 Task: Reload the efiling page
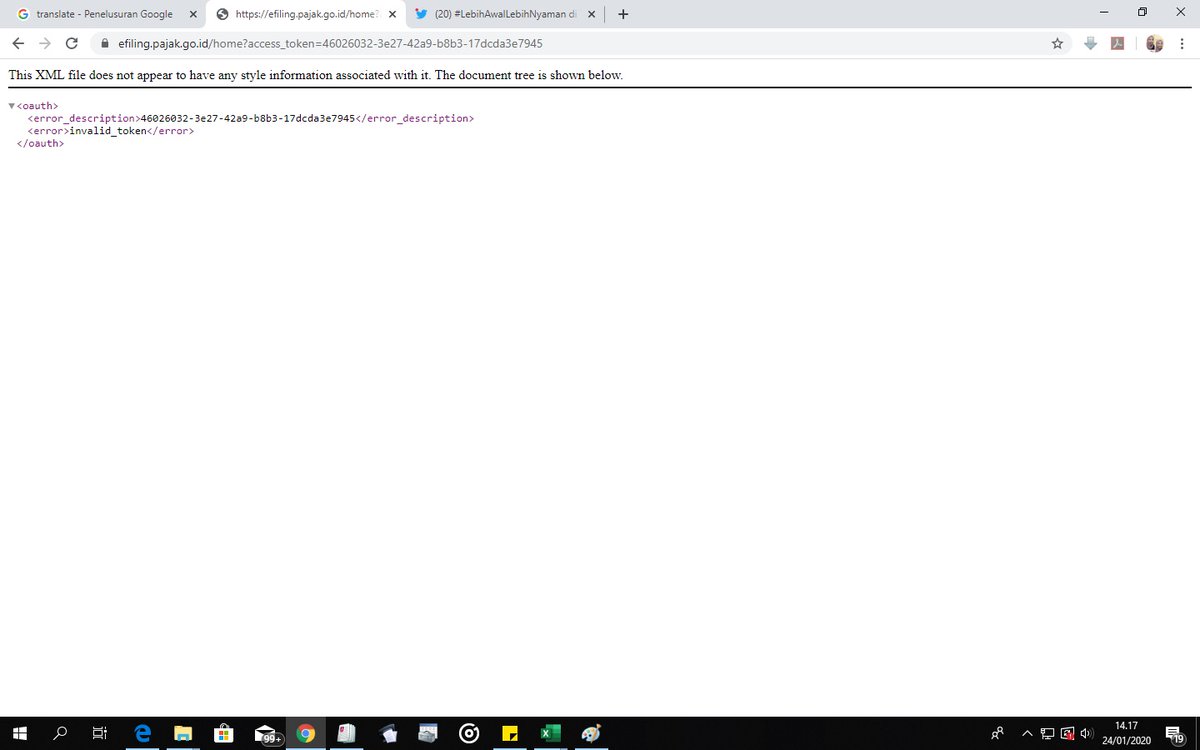point(72,43)
